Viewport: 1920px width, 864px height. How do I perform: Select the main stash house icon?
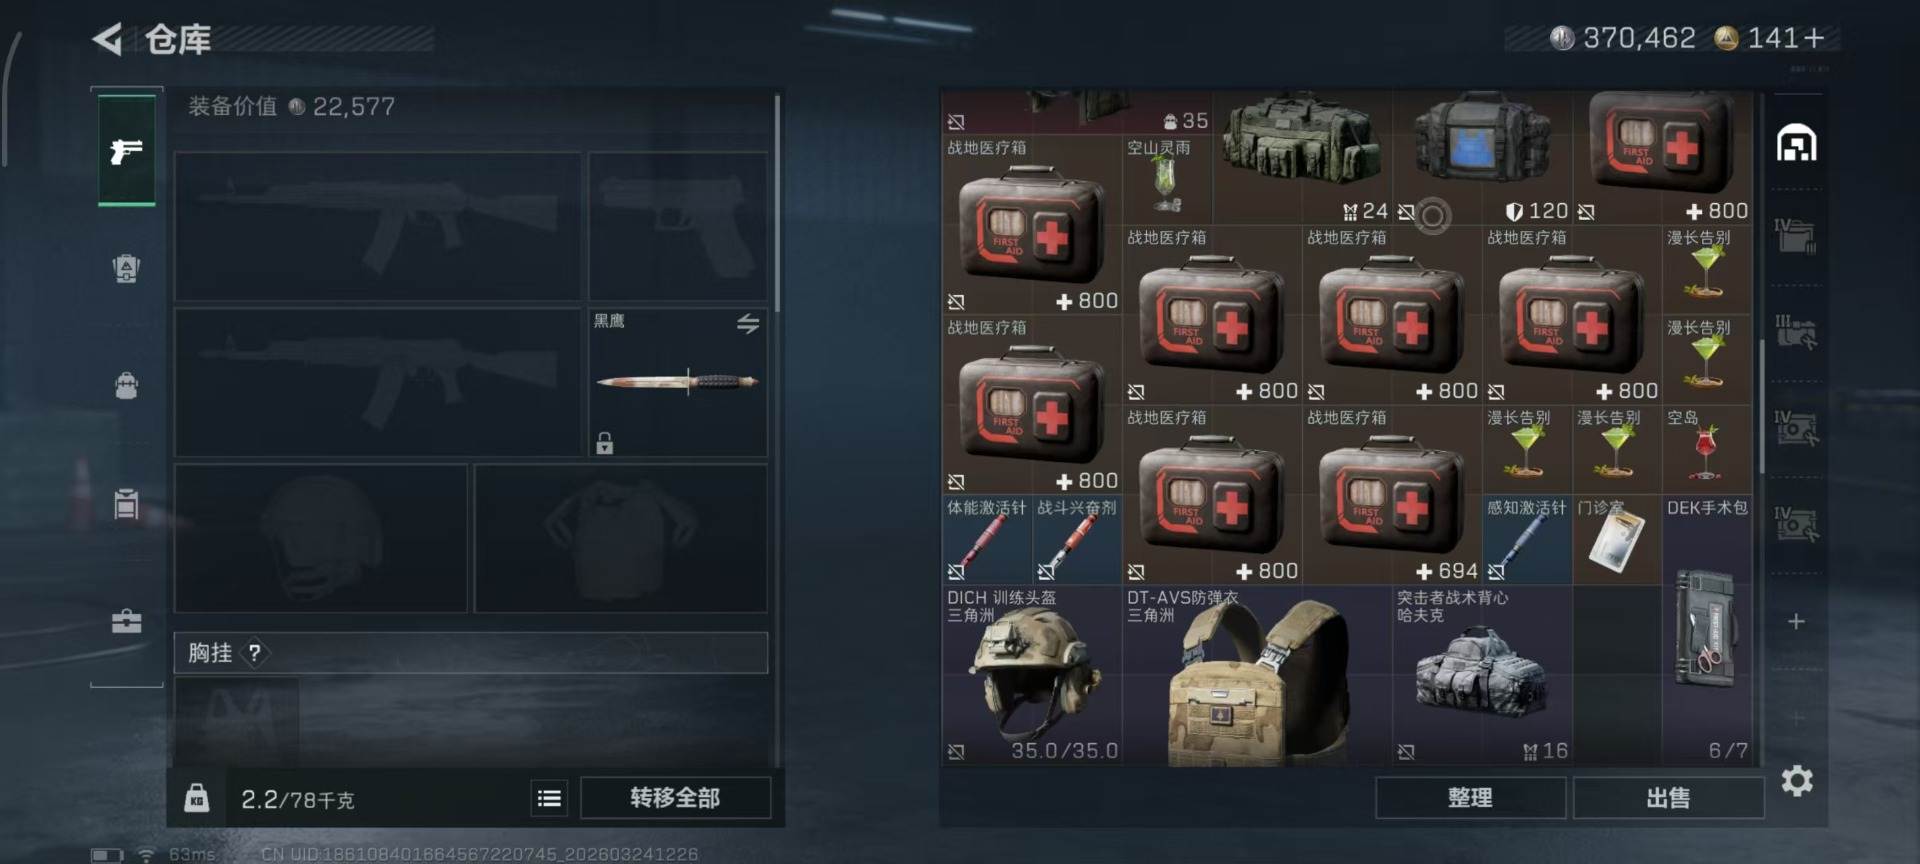coord(1796,143)
